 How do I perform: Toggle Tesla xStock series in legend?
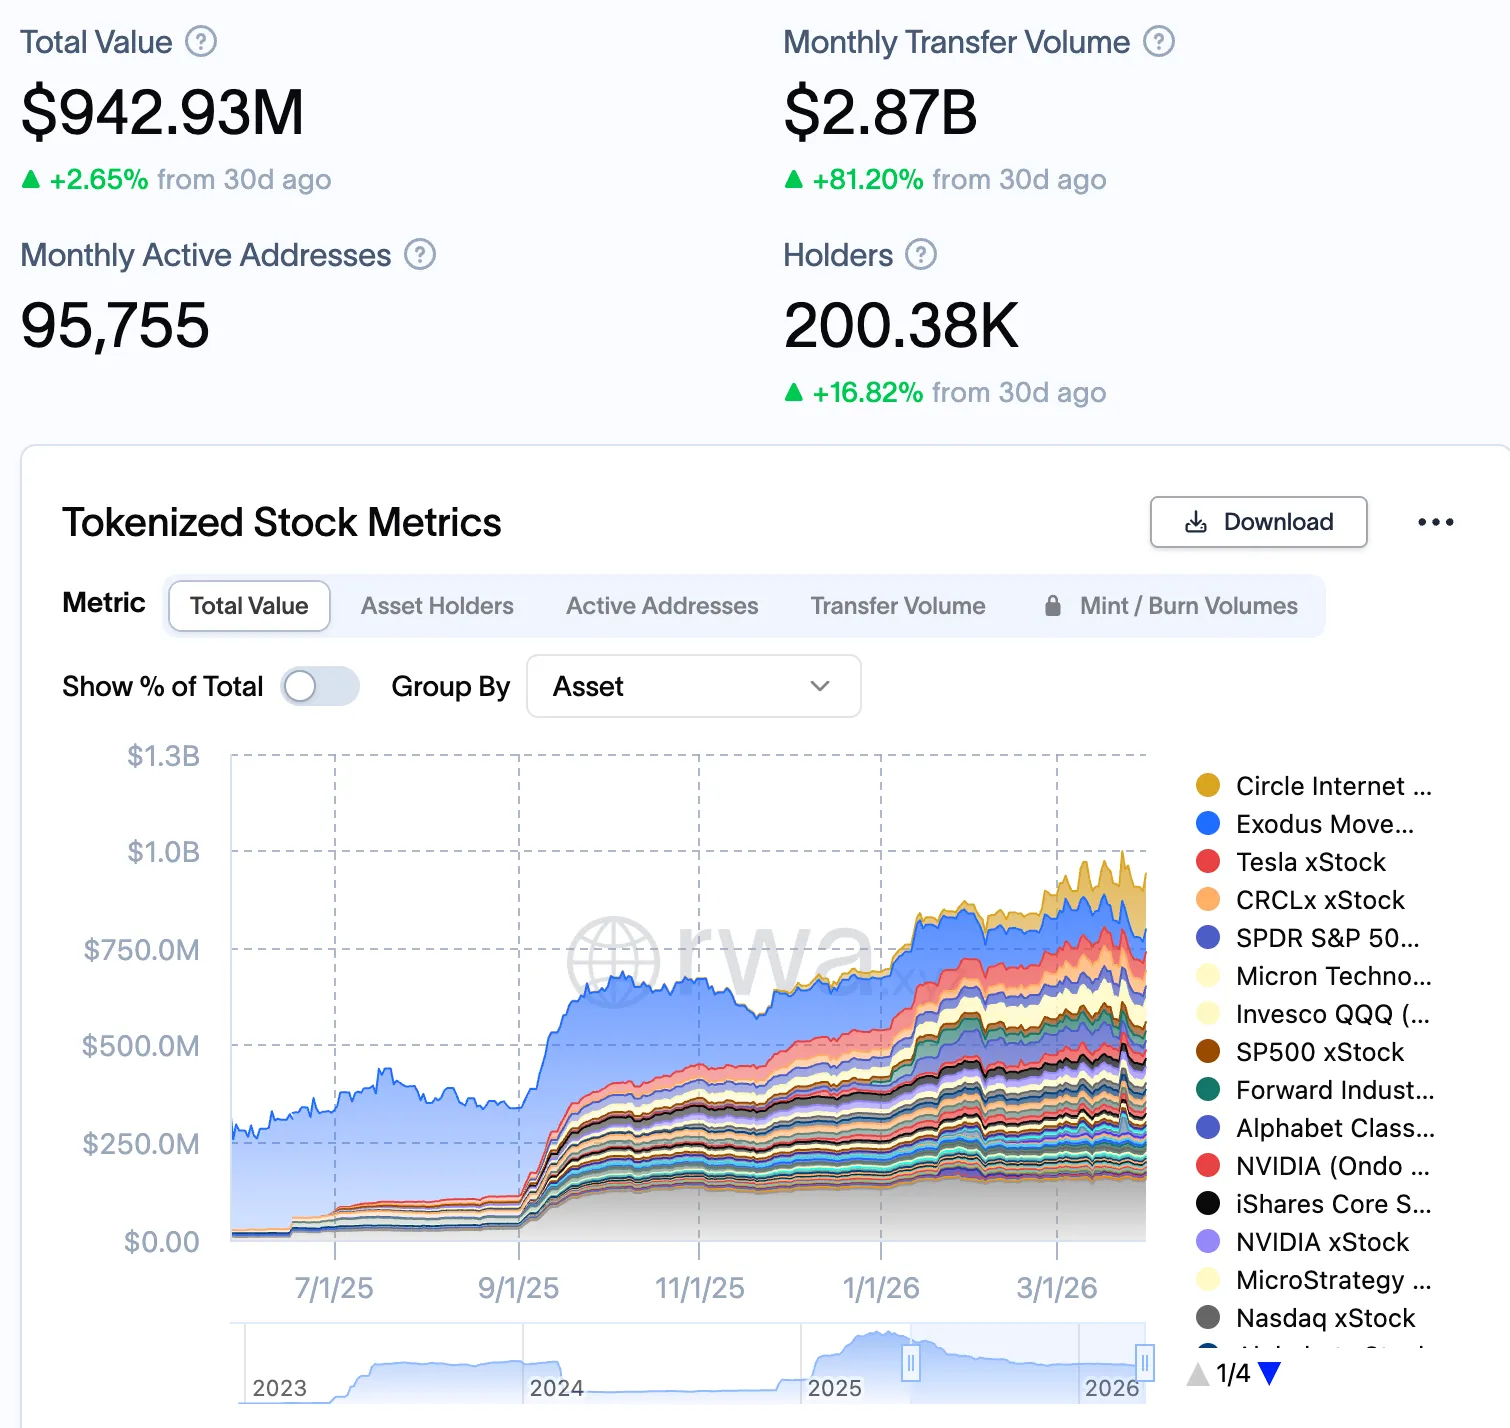(x=1310, y=862)
